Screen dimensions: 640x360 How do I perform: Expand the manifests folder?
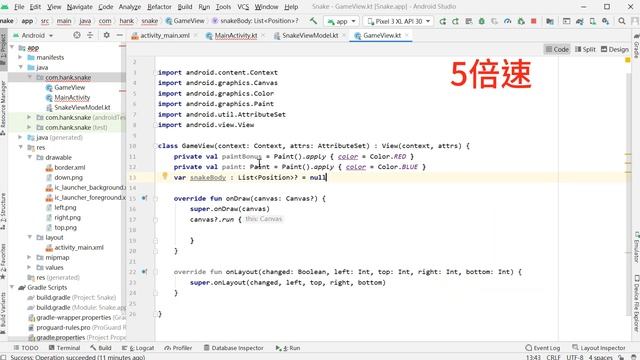tap(20, 57)
